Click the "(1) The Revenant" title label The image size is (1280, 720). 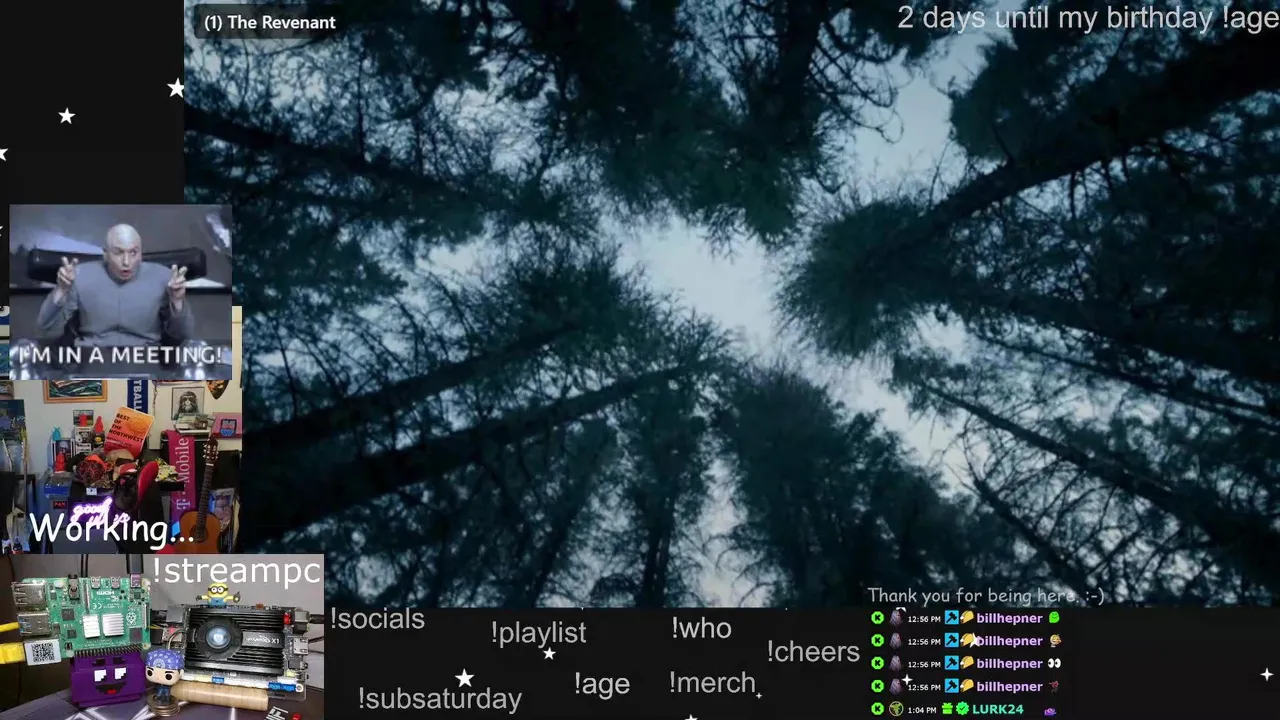(x=270, y=22)
